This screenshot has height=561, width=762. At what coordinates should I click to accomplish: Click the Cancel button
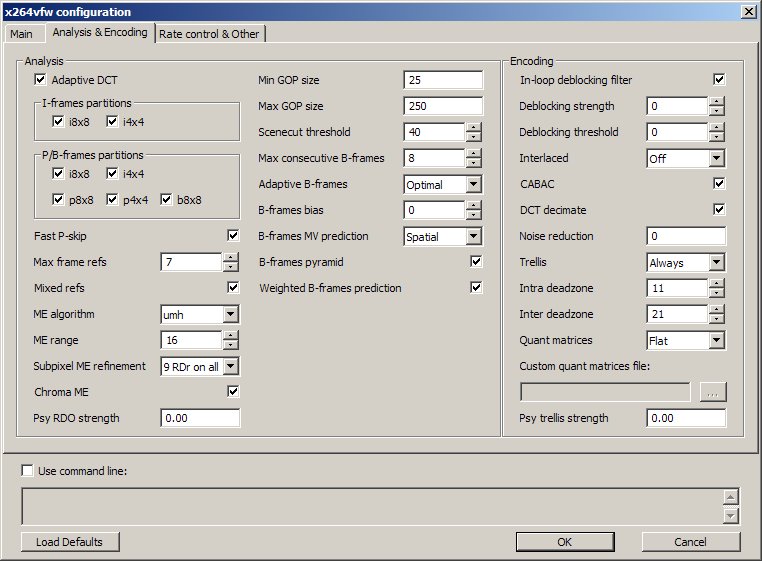coord(691,542)
